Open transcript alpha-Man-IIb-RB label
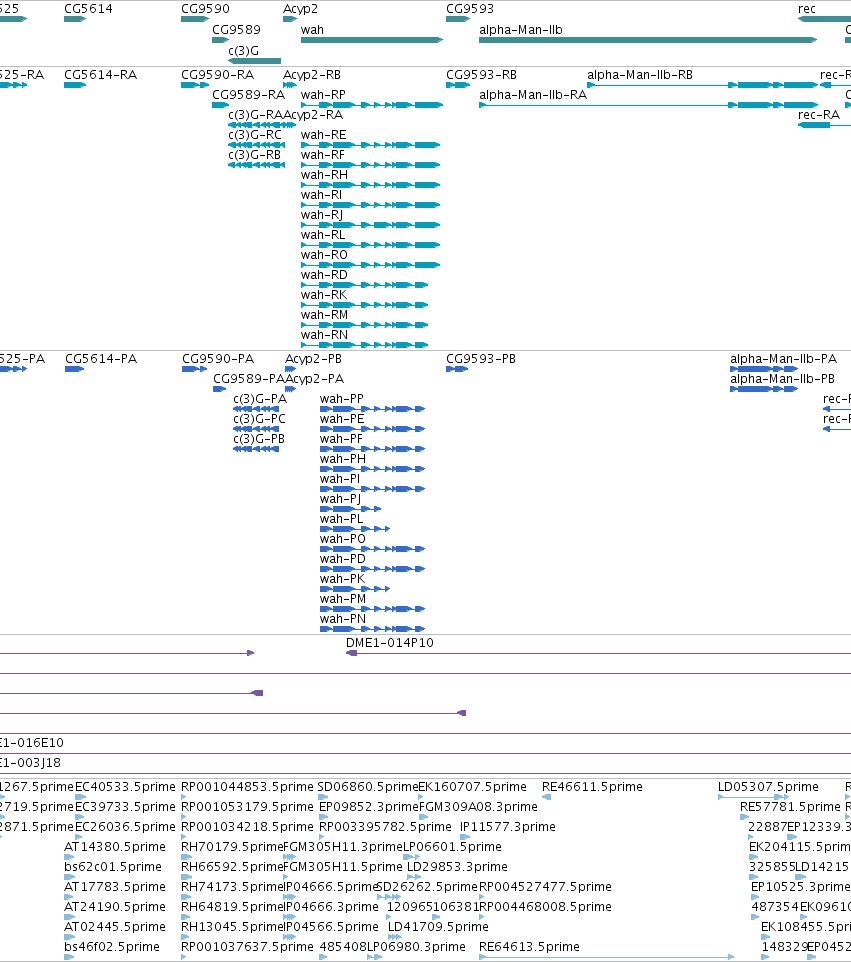851x962 pixels. pyautogui.click(x=640, y=75)
